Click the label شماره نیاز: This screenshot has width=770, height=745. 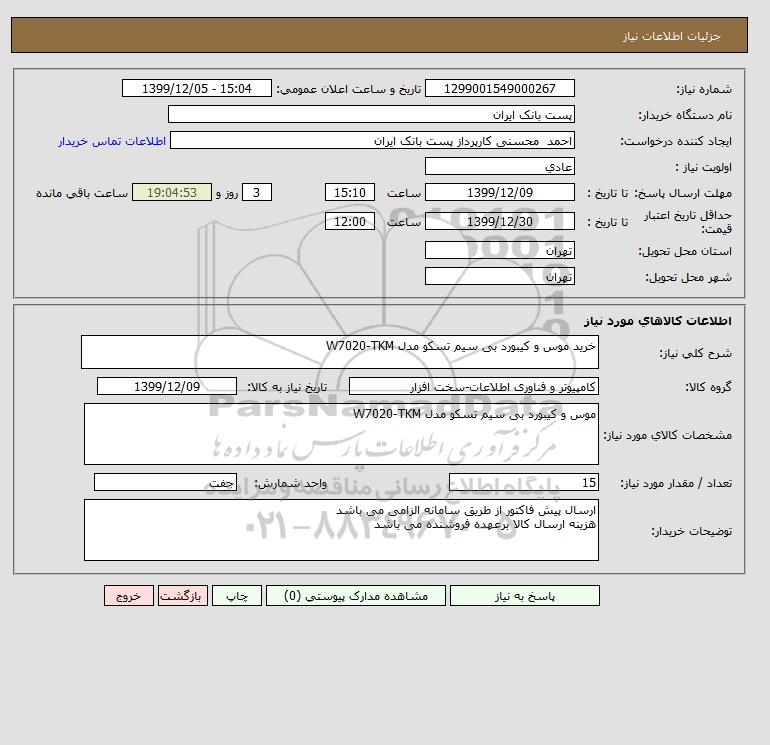pos(704,89)
